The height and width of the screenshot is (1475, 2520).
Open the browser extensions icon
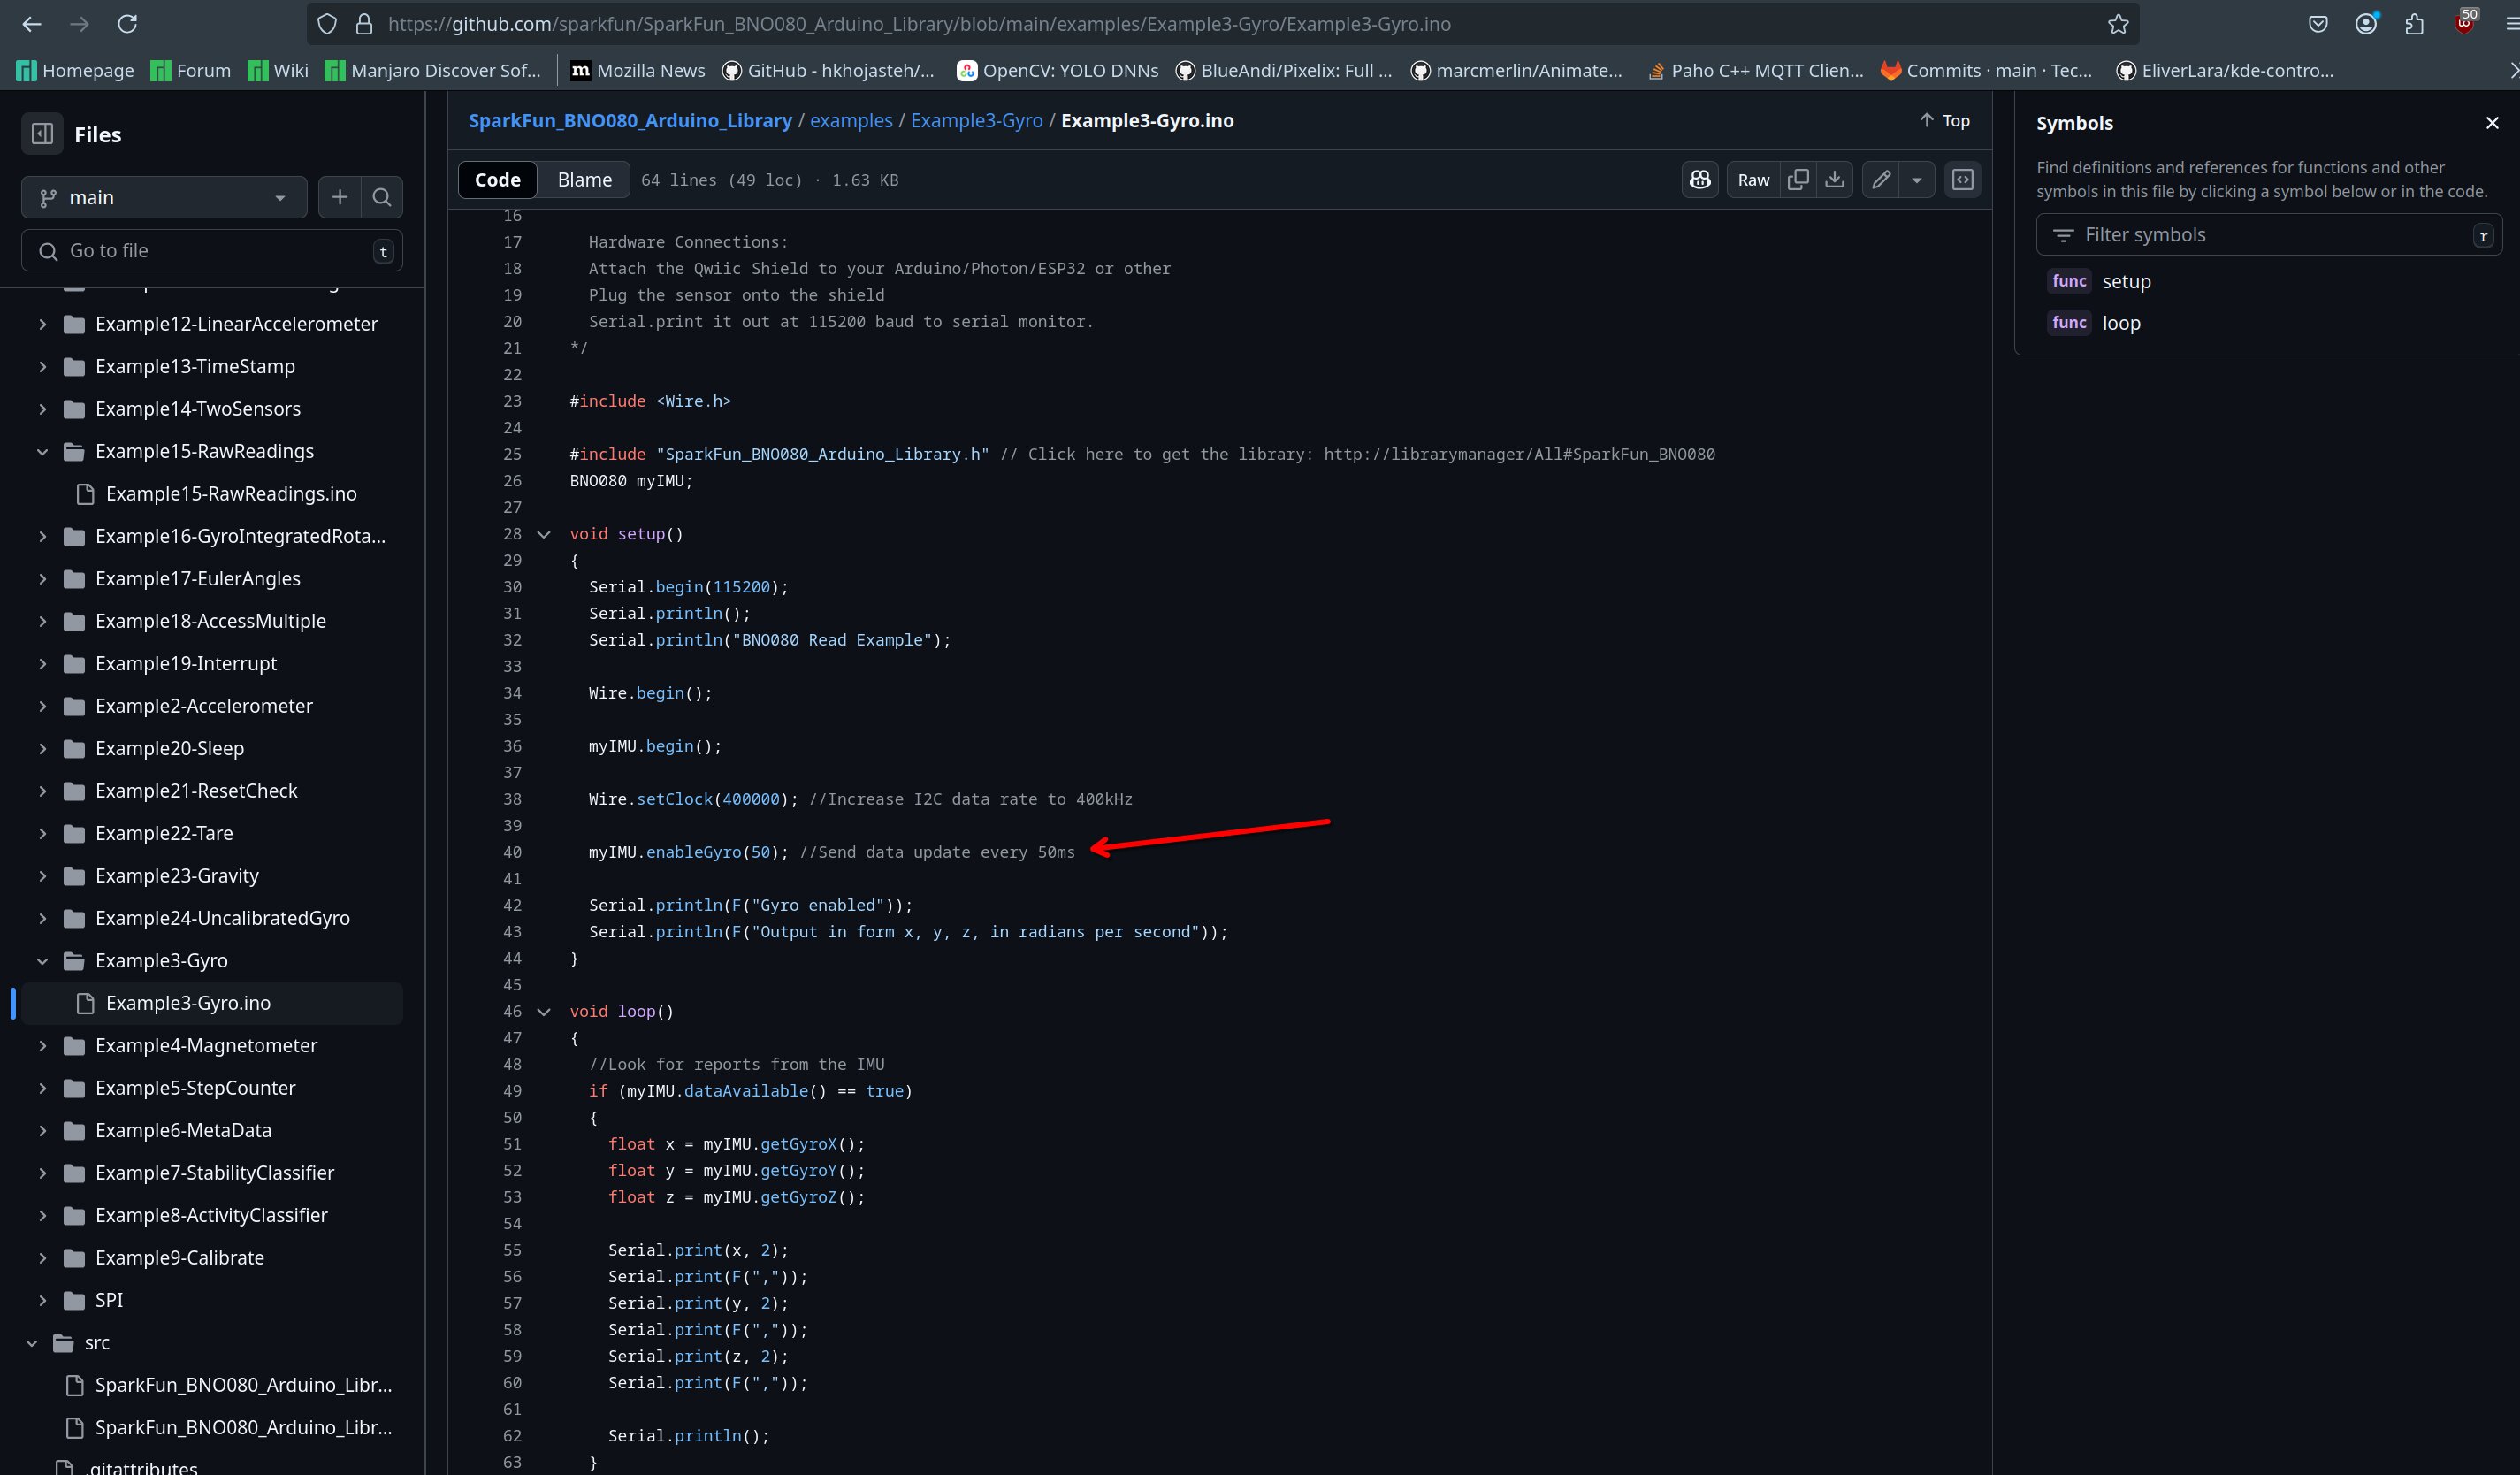(2414, 24)
